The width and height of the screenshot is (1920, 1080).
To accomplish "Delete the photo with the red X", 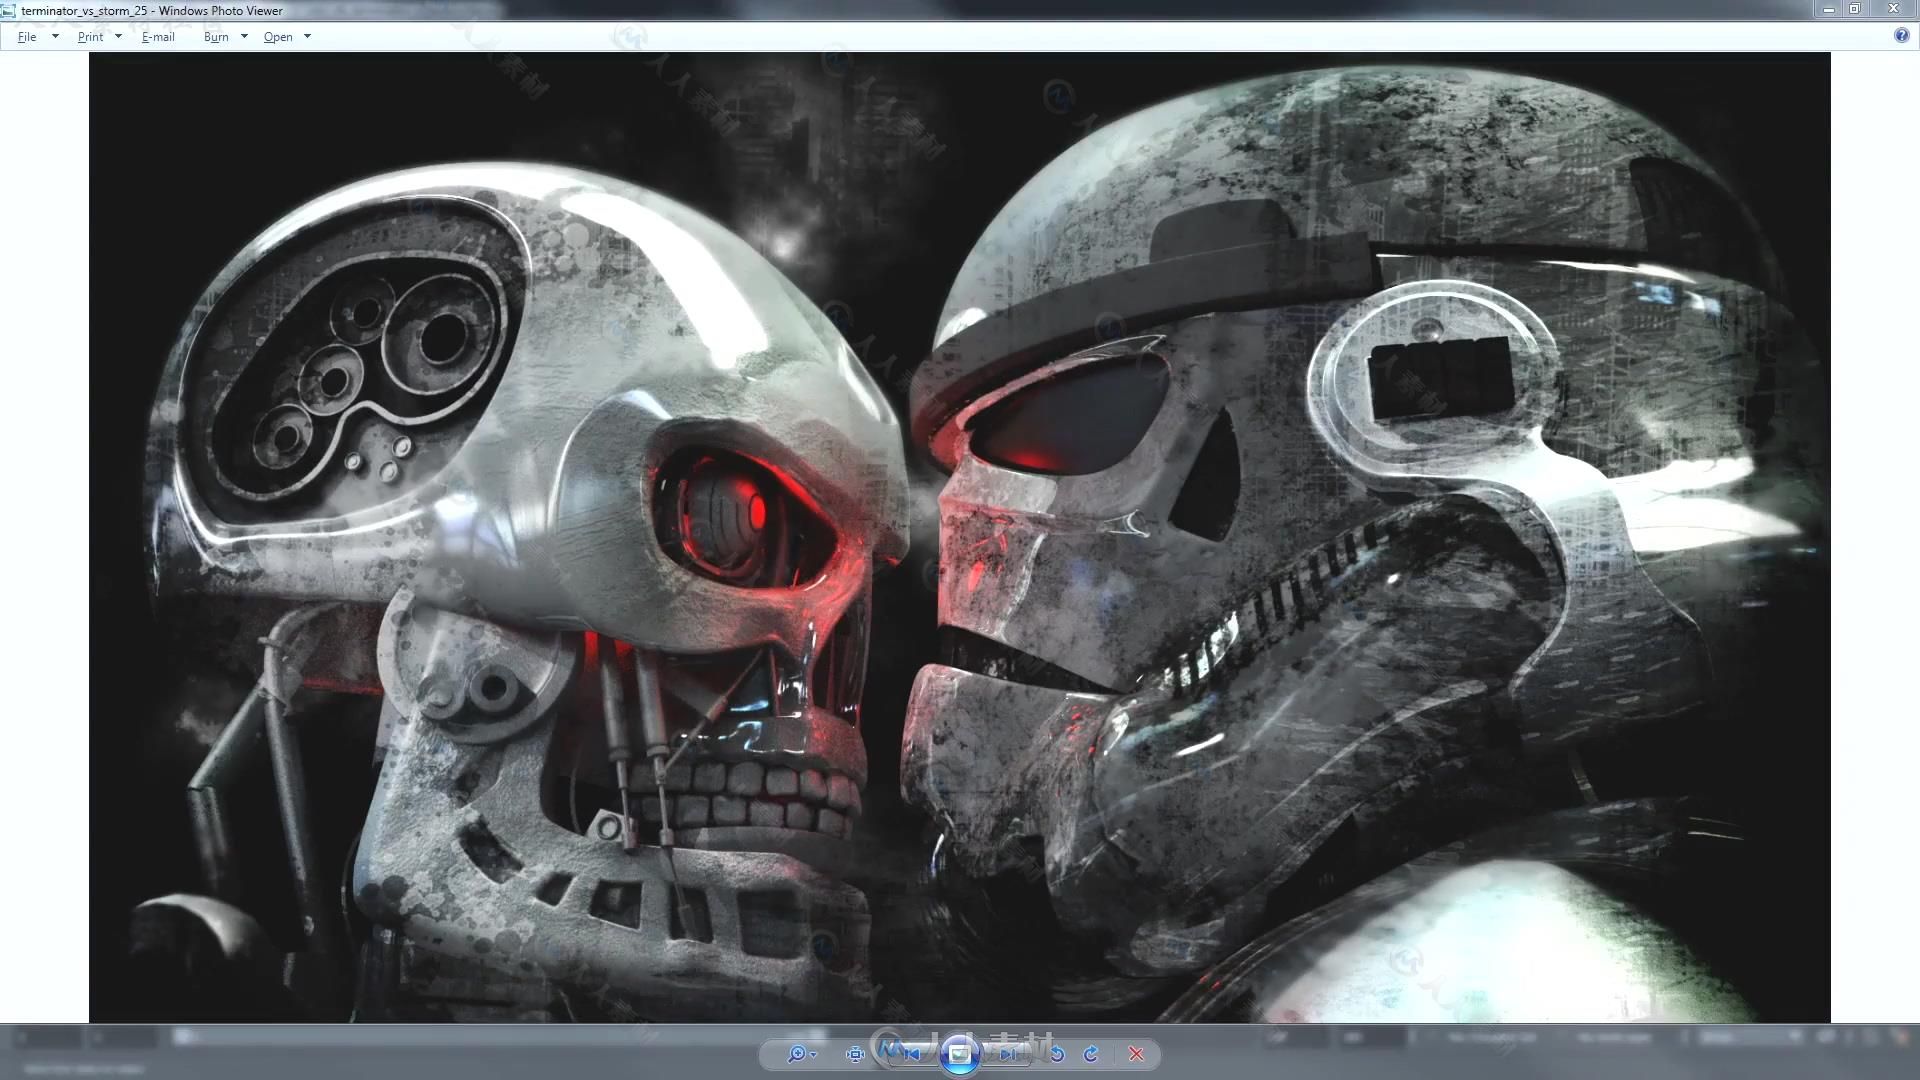I will tap(1136, 1054).
